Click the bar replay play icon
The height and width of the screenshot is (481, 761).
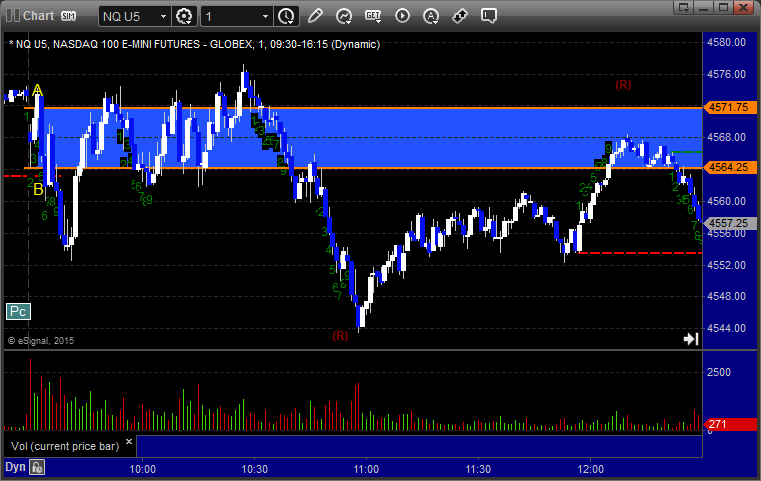402,16
